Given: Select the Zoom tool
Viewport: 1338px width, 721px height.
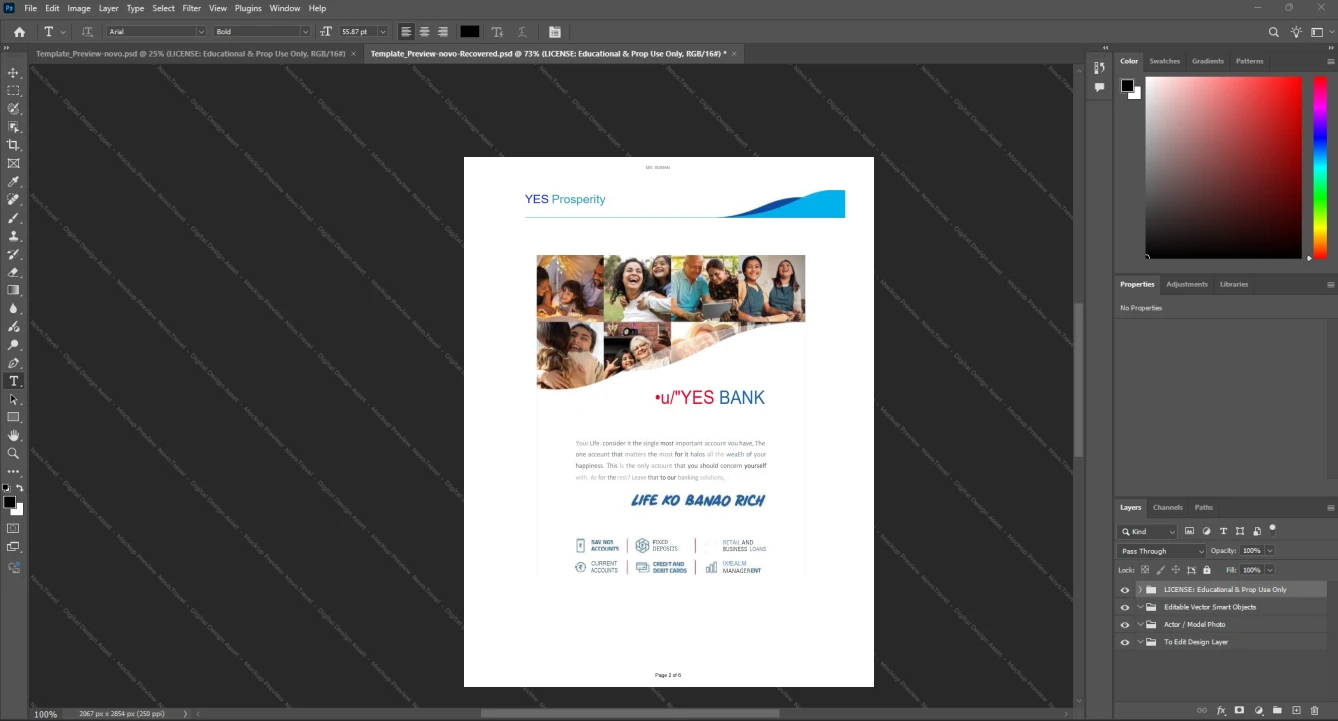Looking at the screenshot, I should [x=13, y=454].
